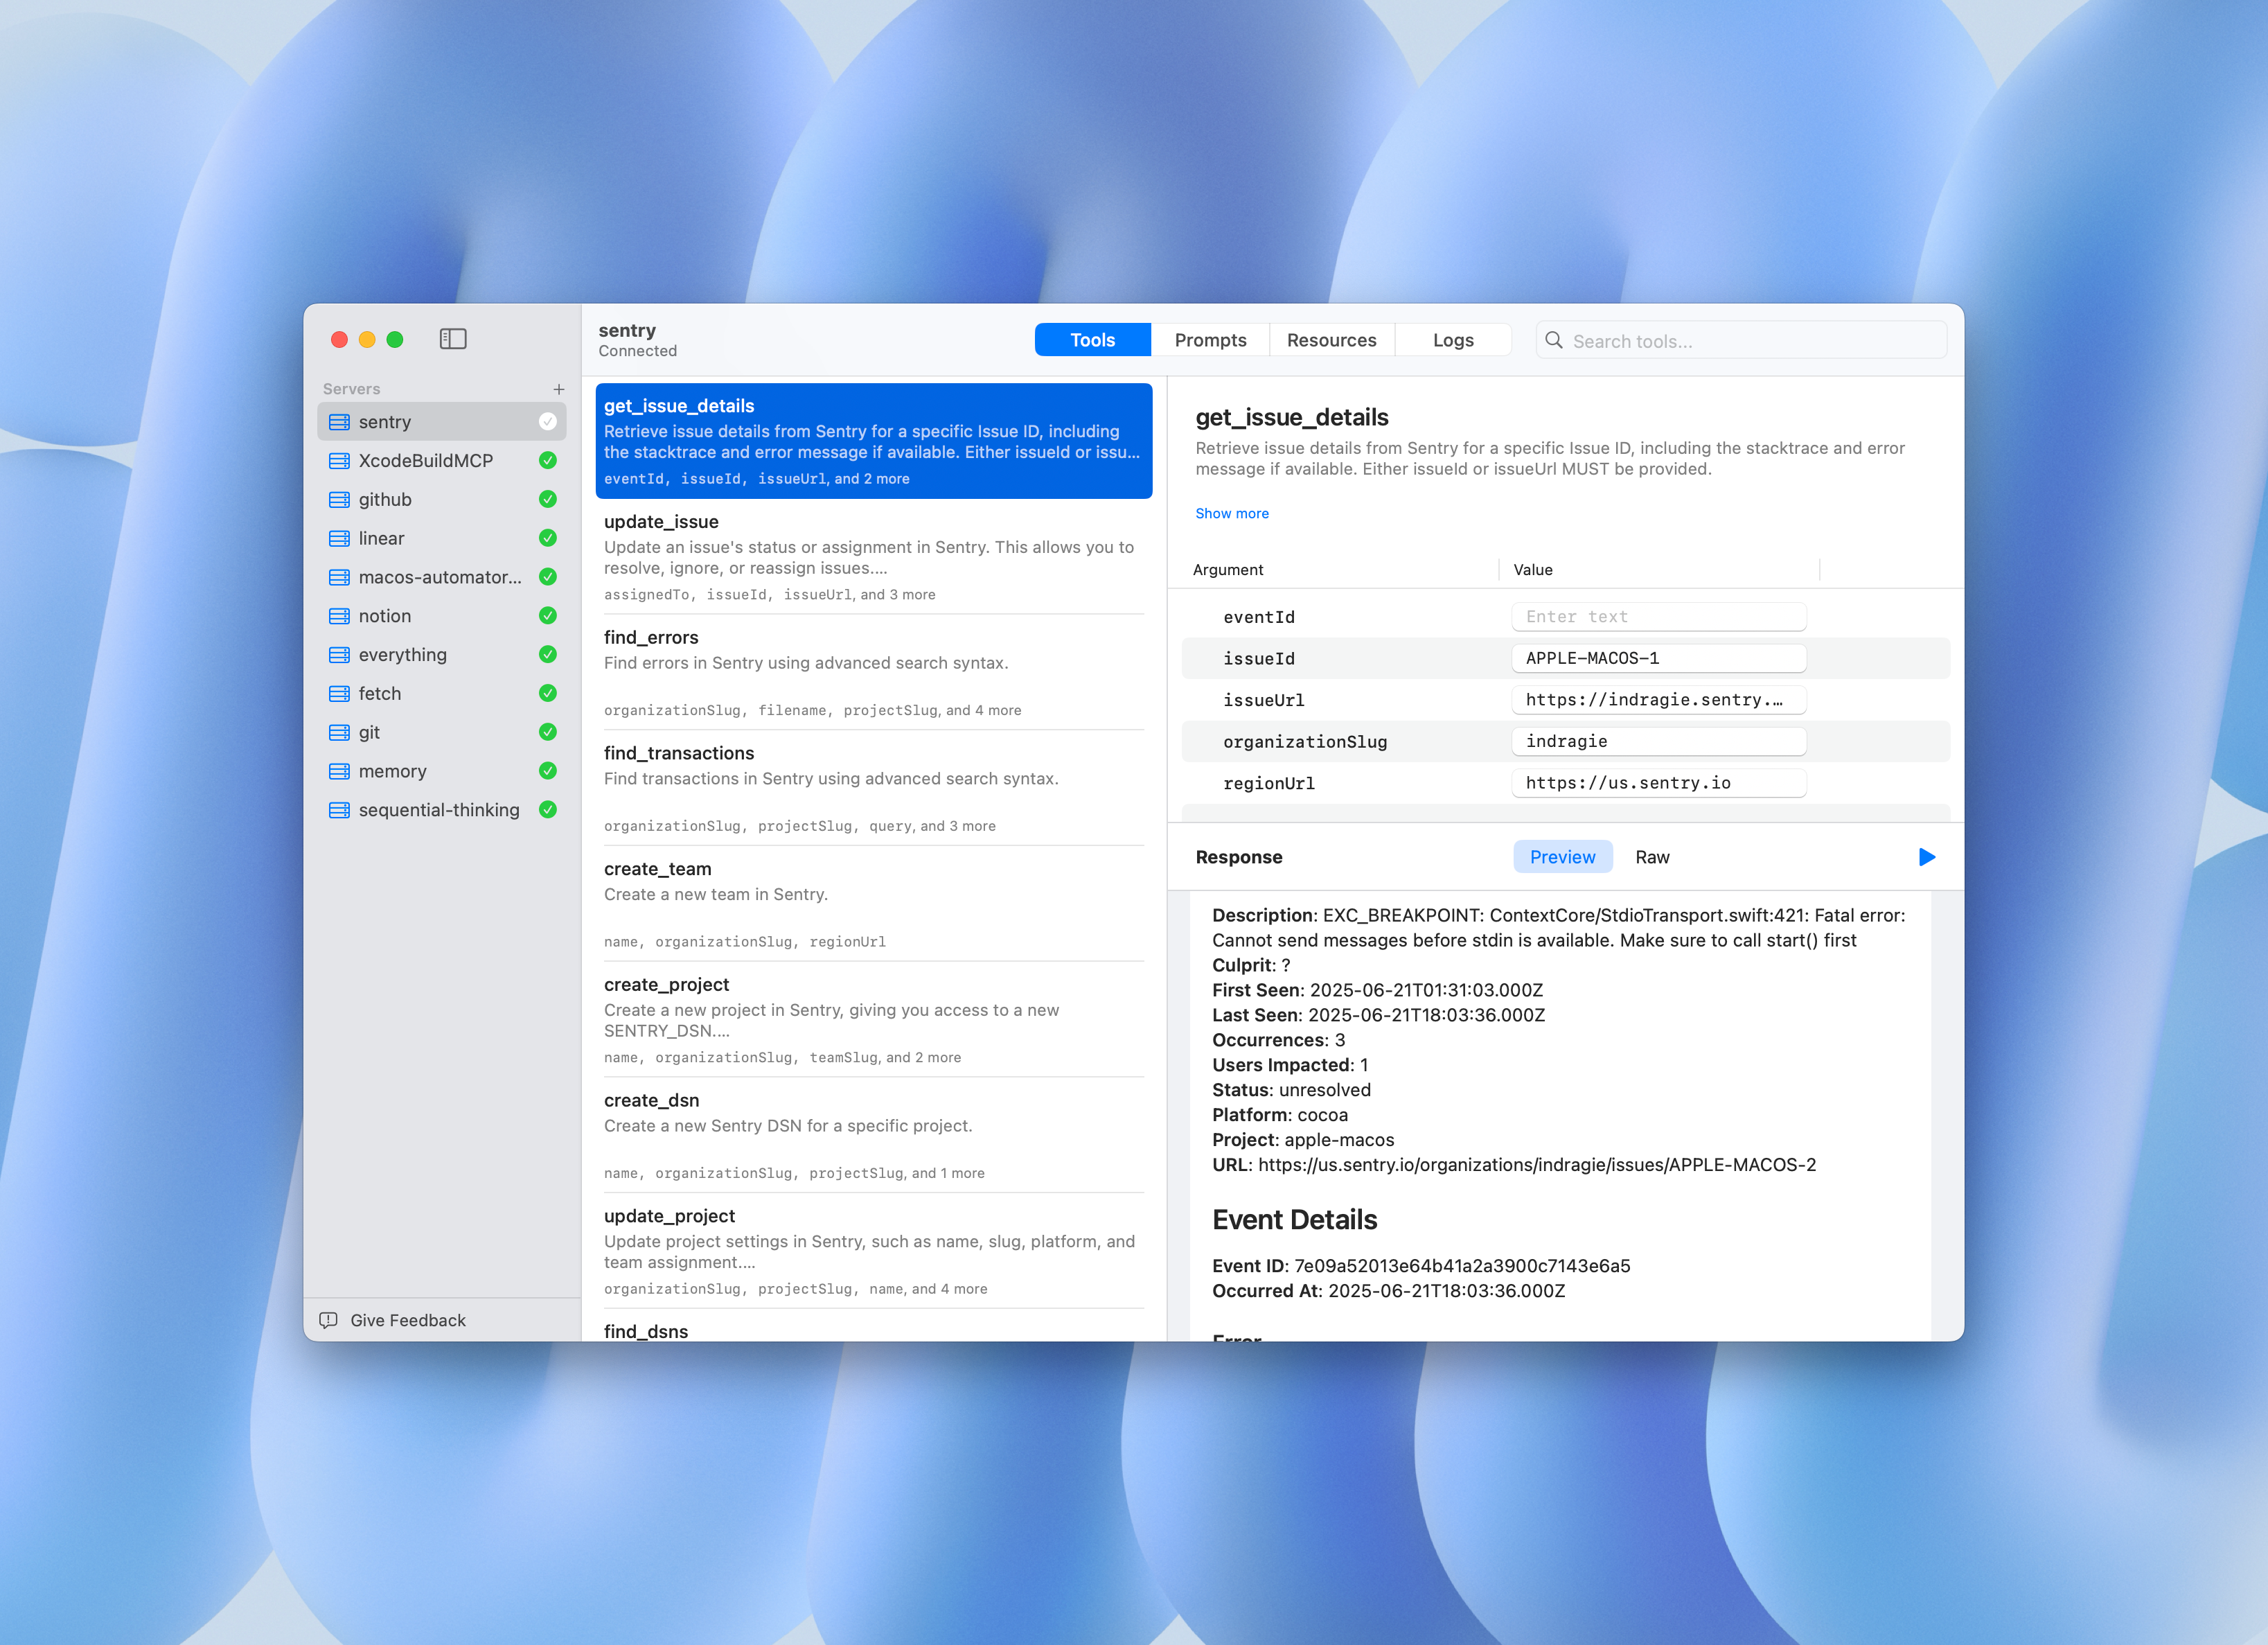Select the linear server in sidebar
This screenshot has height=1645, width=2268.
pos(382,538)
